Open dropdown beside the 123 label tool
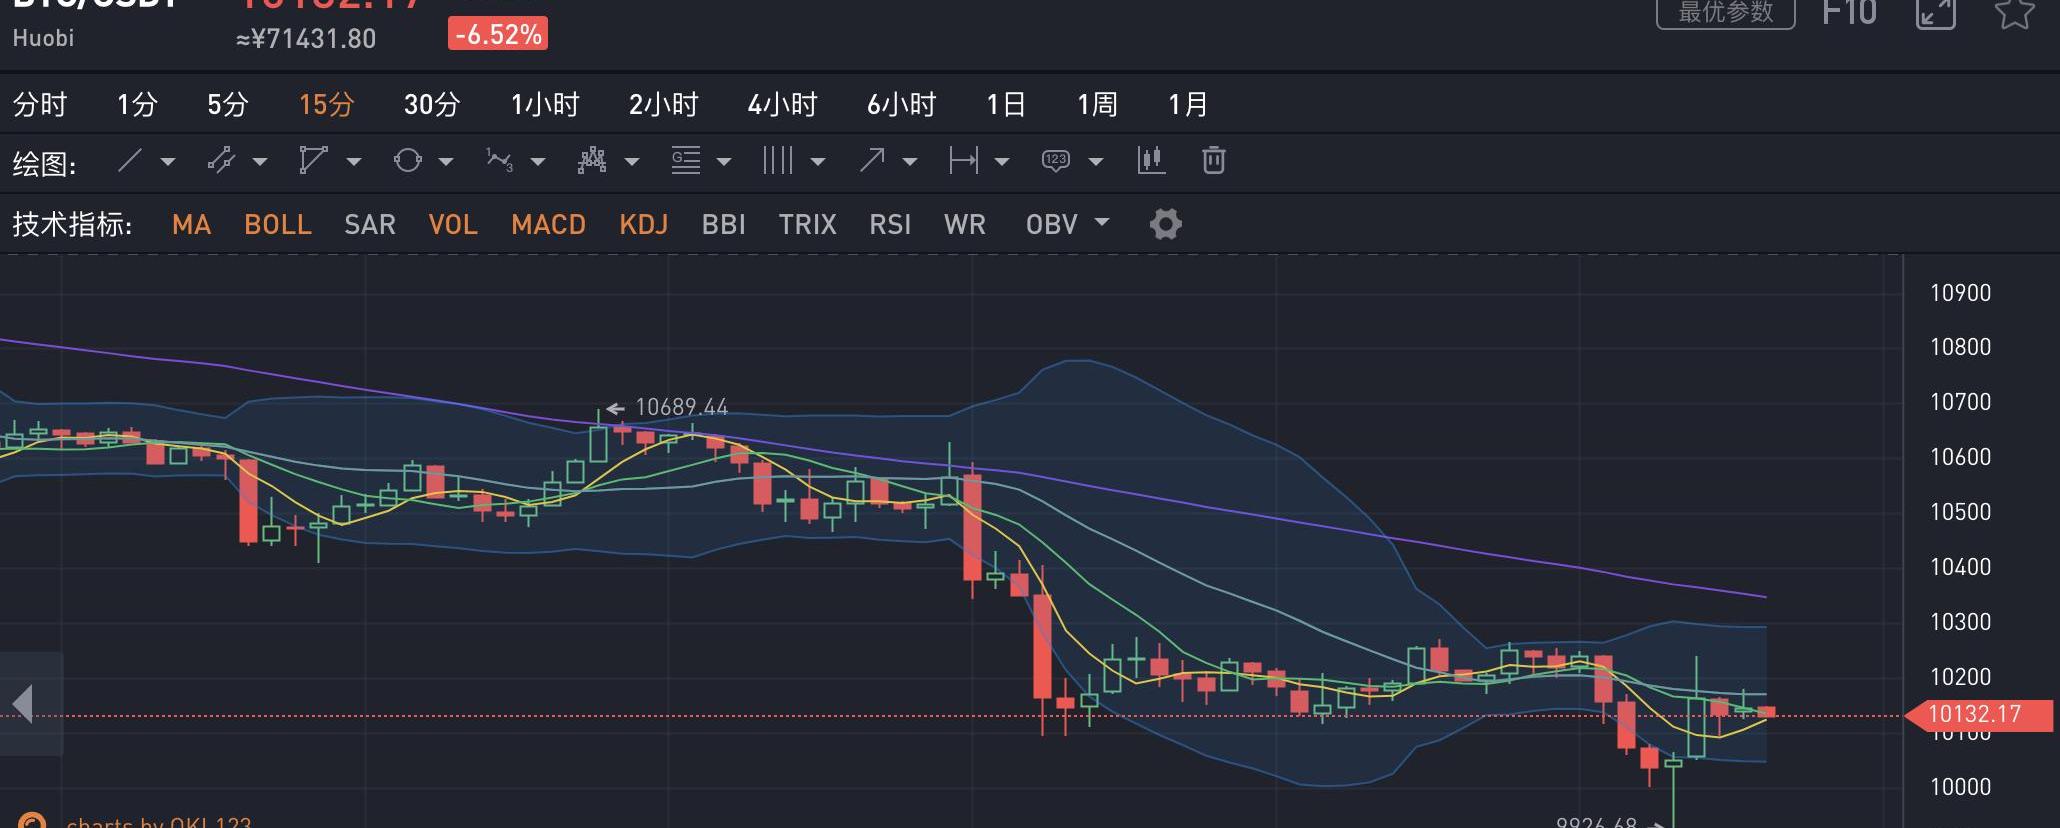This screenshot has width=2060, height=828. pos(1096,162)
